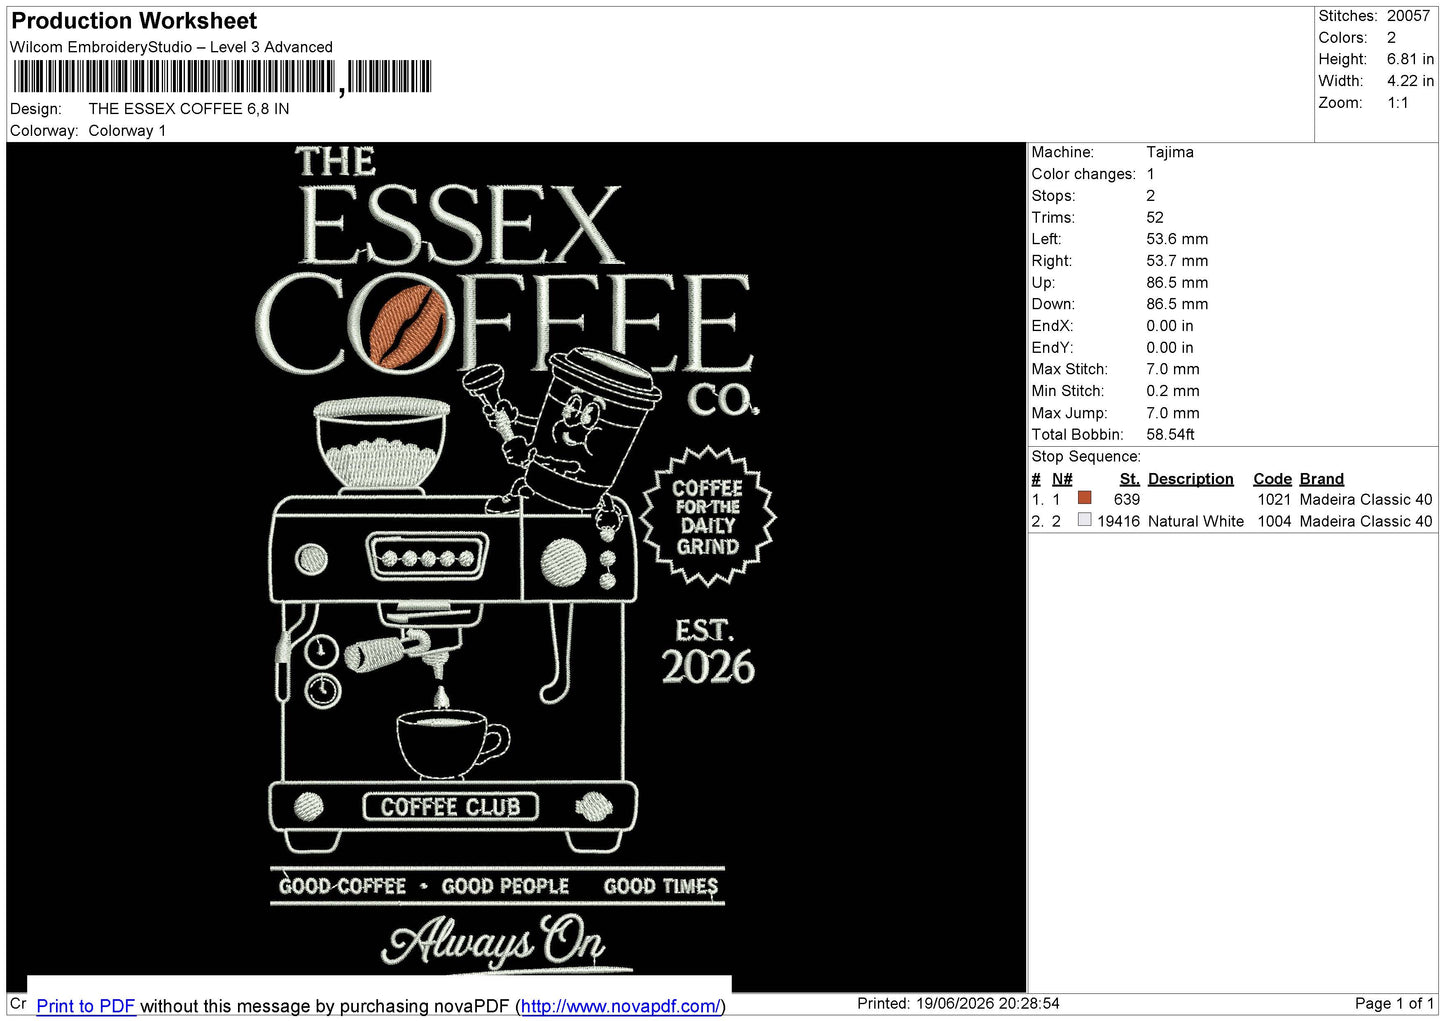Image resolution: width=1445 pixels, height=1021 pixels.
Task: Click the 'Production Worksheet' heading
Action: point(134,21)
